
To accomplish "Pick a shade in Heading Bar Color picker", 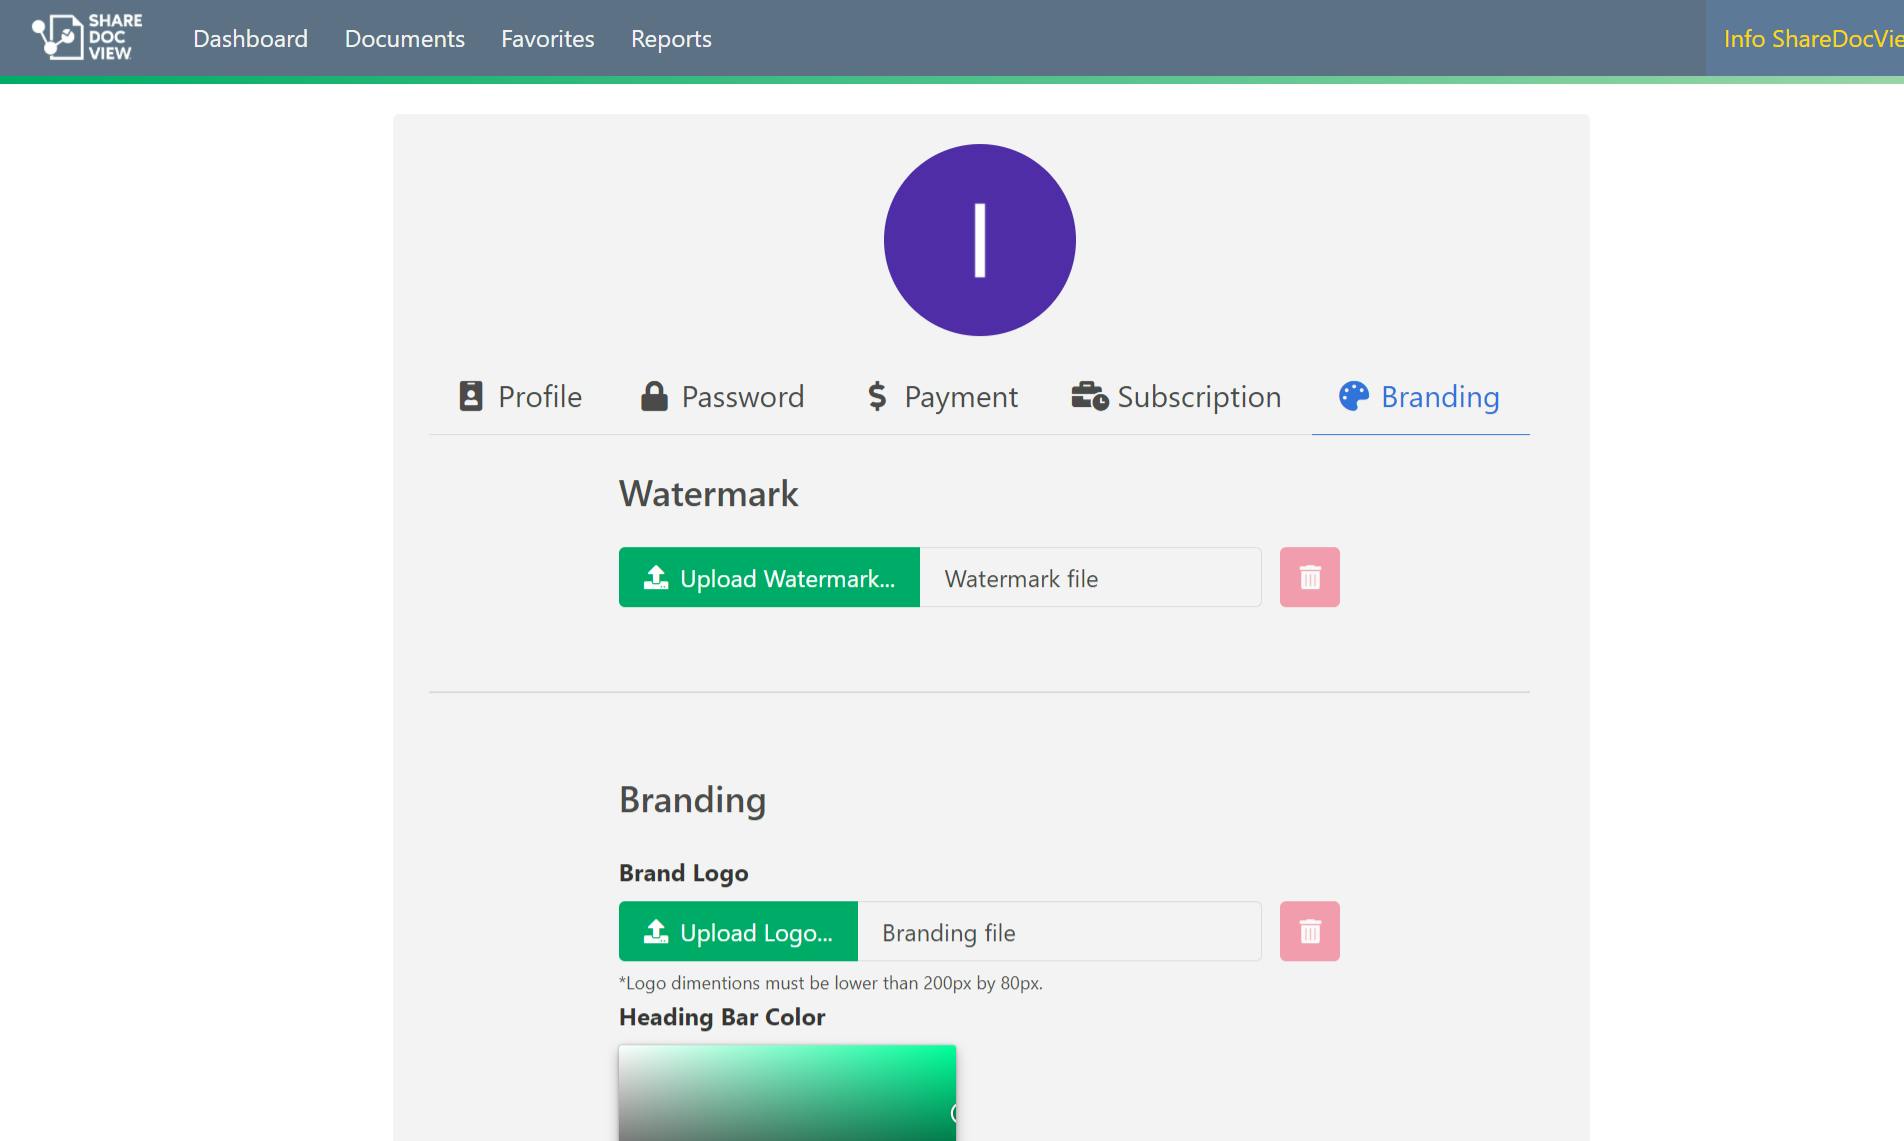I will coord(787,1093).
